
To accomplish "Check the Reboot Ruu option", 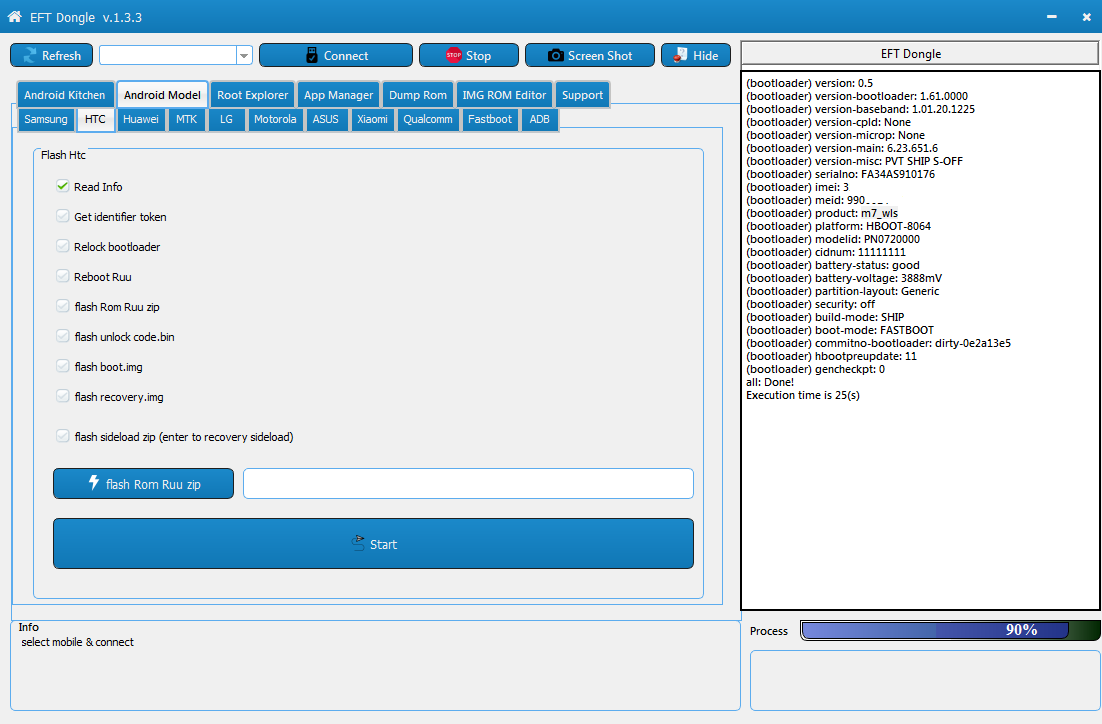I will (x=63, y=276).
